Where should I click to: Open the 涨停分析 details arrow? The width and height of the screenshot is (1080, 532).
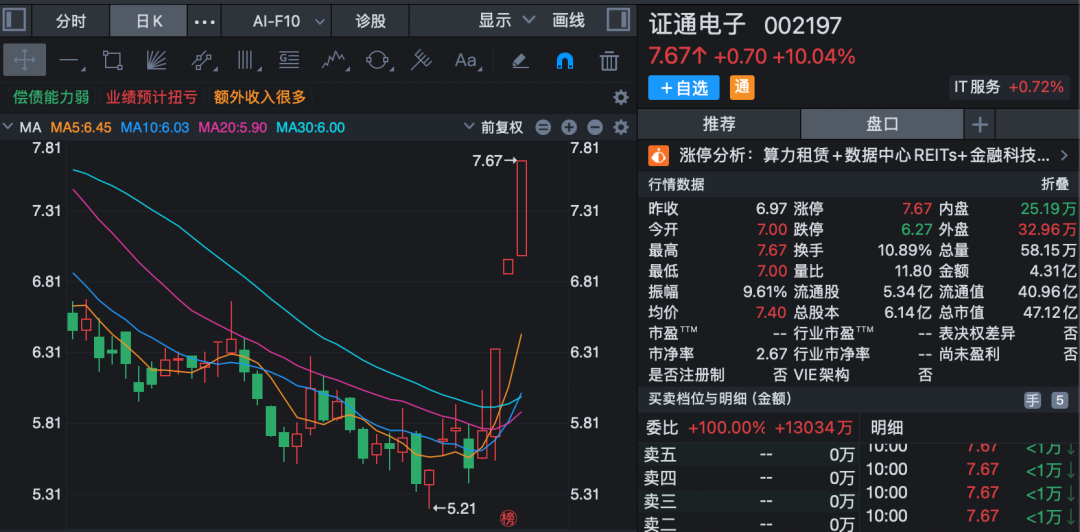[1063, 156]
